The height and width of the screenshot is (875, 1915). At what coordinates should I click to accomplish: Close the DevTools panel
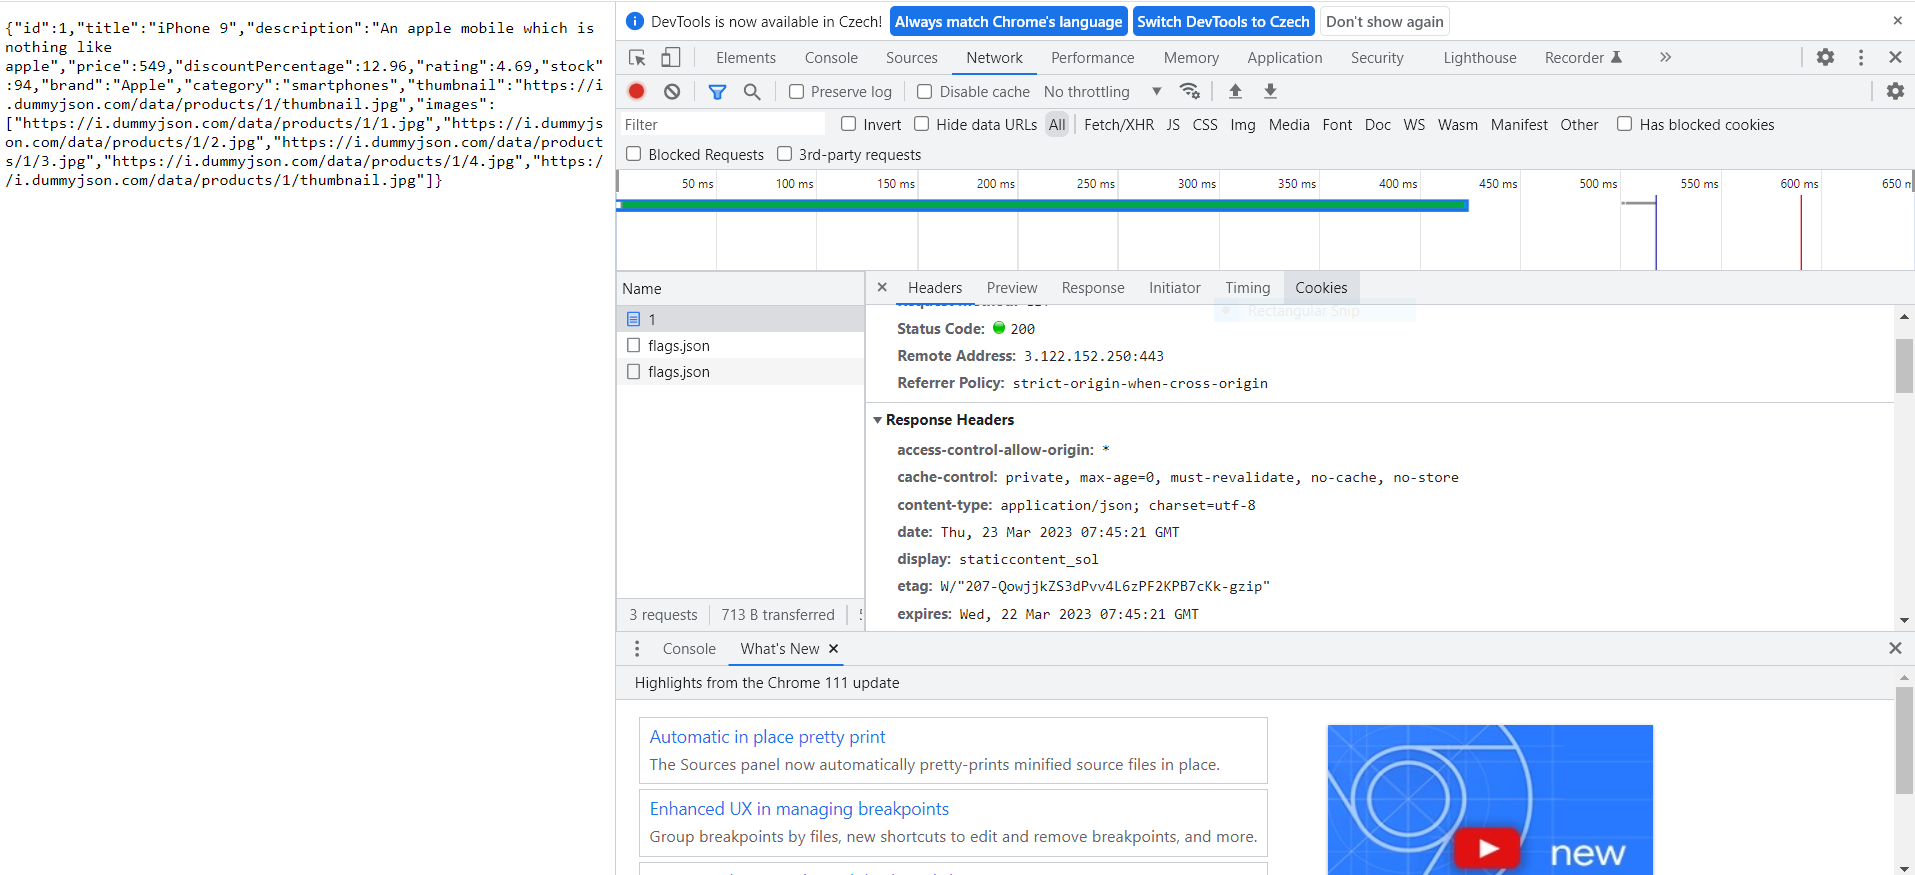click(x=1895, y=57)
